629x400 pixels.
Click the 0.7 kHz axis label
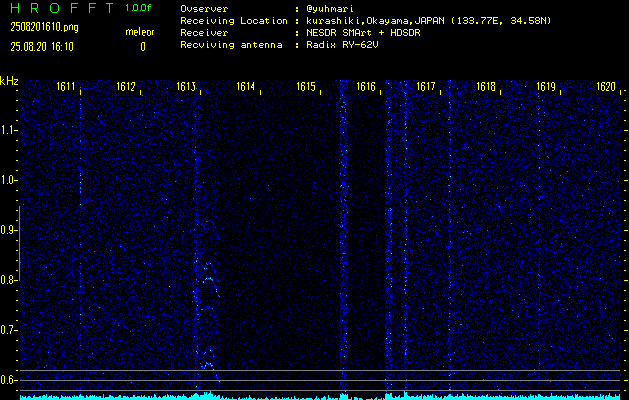tap(7, 330)
